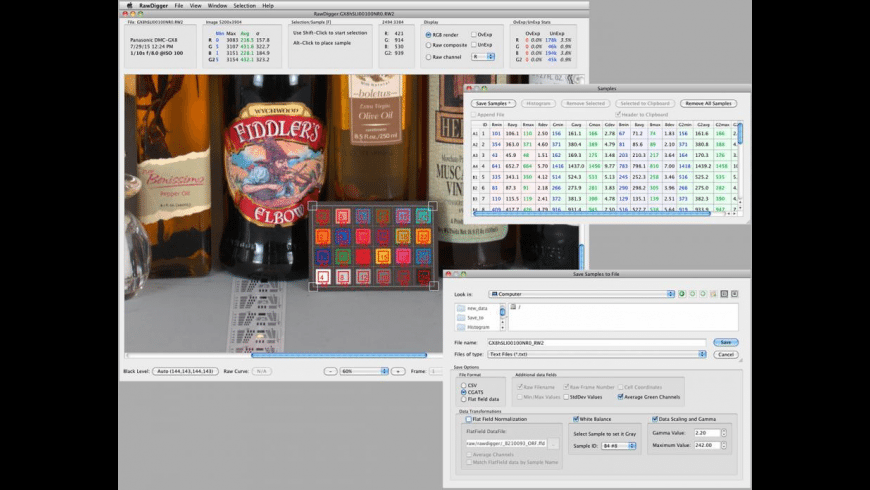Toggle Average Green Channels checkbox
This screenshot has height=490, width=870.
click(x=620, y=397)
